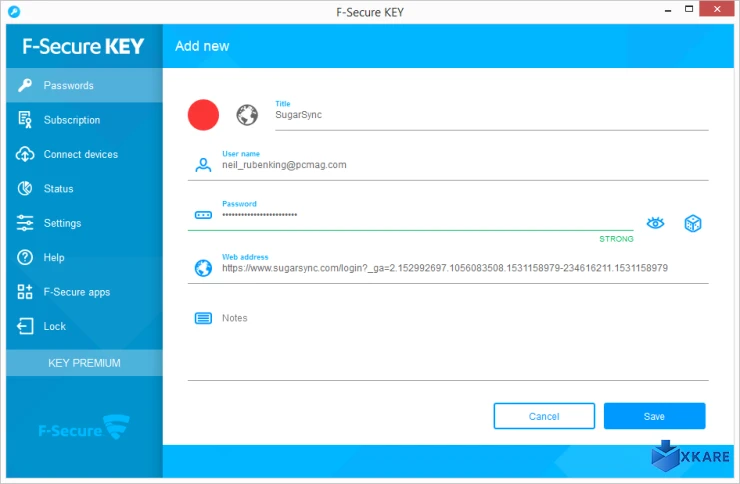The image size is (740, 484).
Task: Click the key icon beside Passwords
Action: pos(25,85)
